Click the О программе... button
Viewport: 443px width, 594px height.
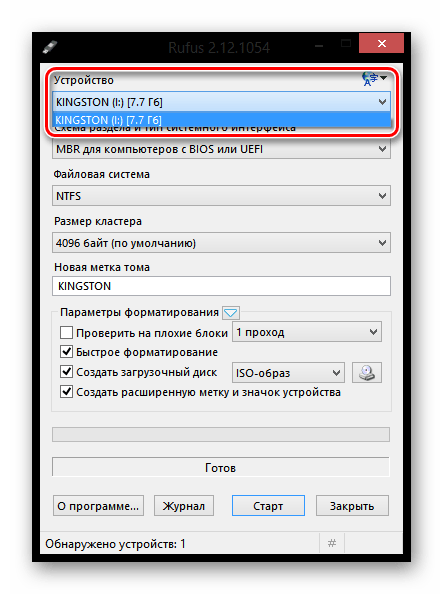pos(98,506)
